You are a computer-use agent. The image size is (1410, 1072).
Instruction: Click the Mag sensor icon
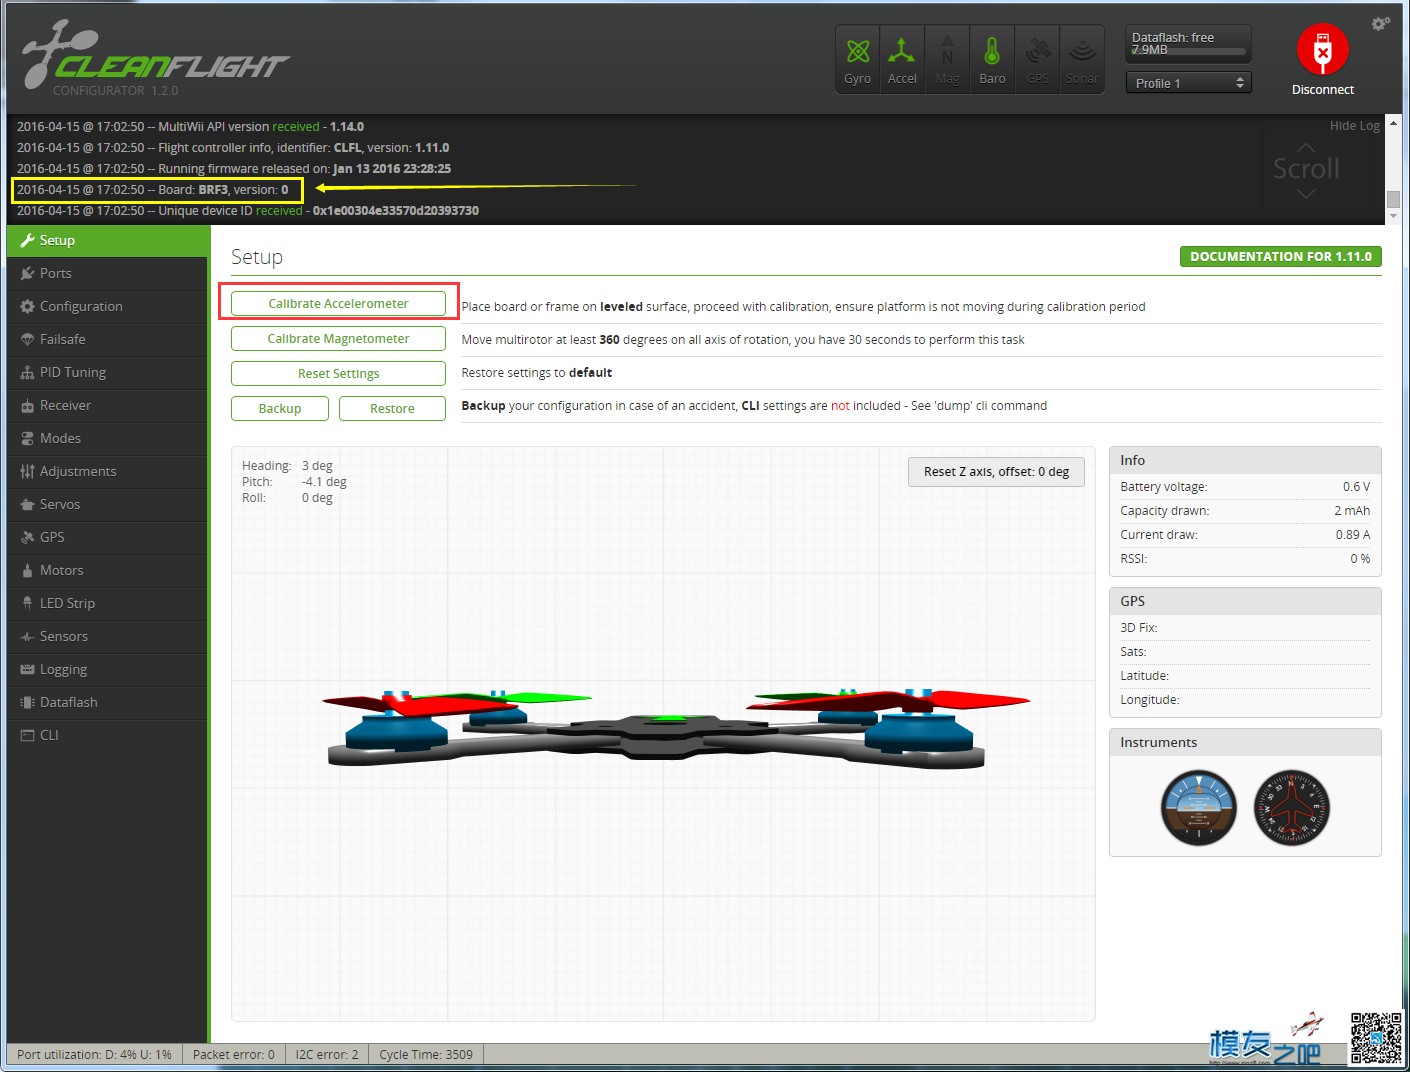947,60
